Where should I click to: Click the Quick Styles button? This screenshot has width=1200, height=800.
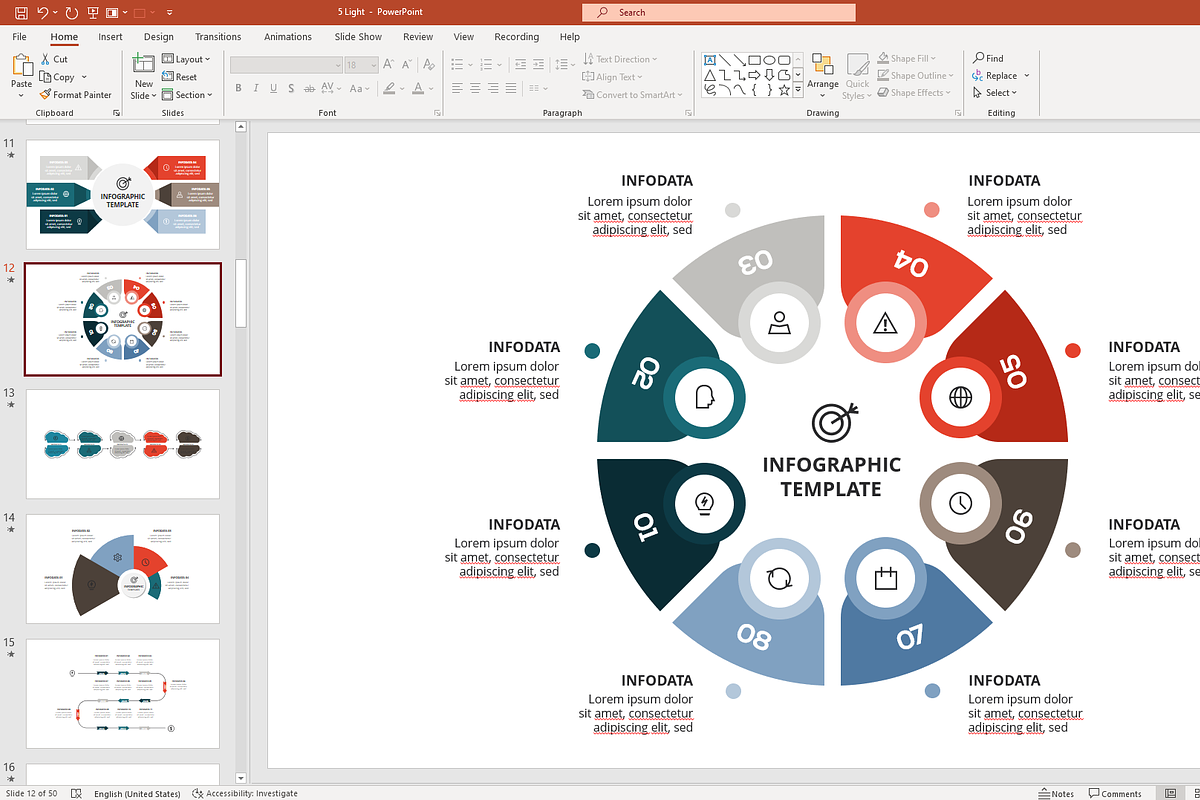(x=857, y=75)
